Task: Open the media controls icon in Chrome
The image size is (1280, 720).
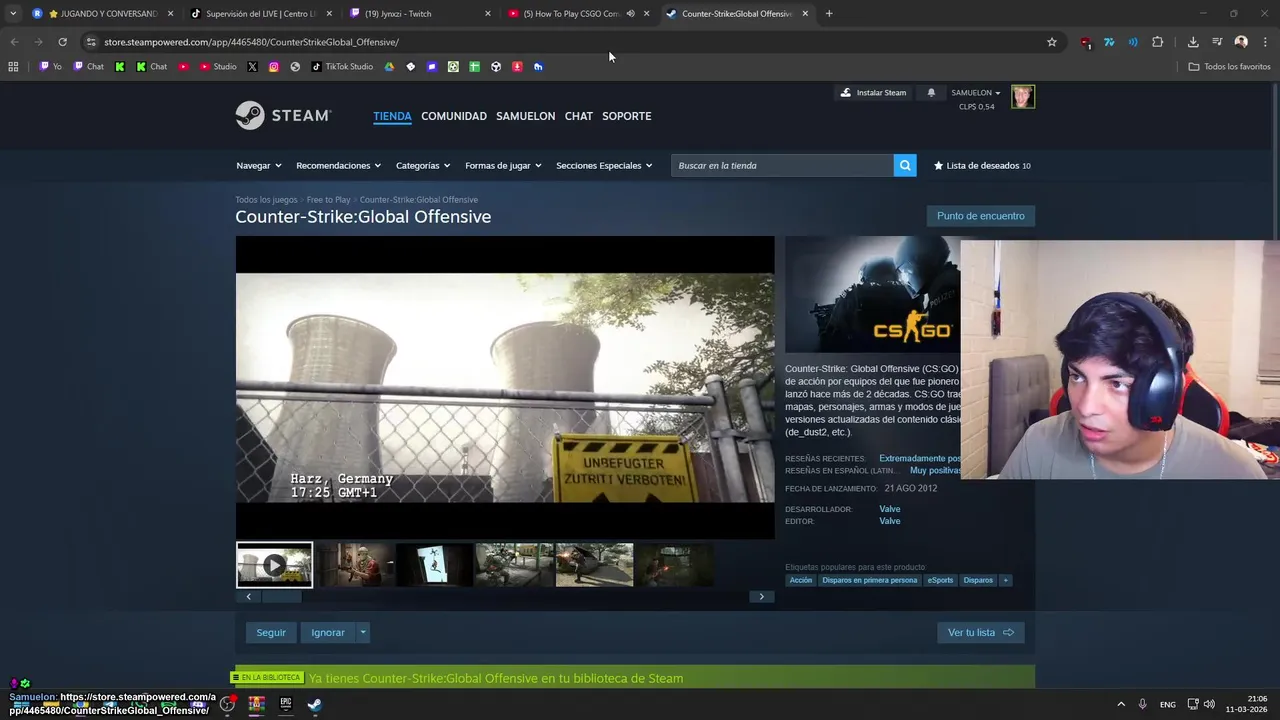Action: tap(1217, 42)
